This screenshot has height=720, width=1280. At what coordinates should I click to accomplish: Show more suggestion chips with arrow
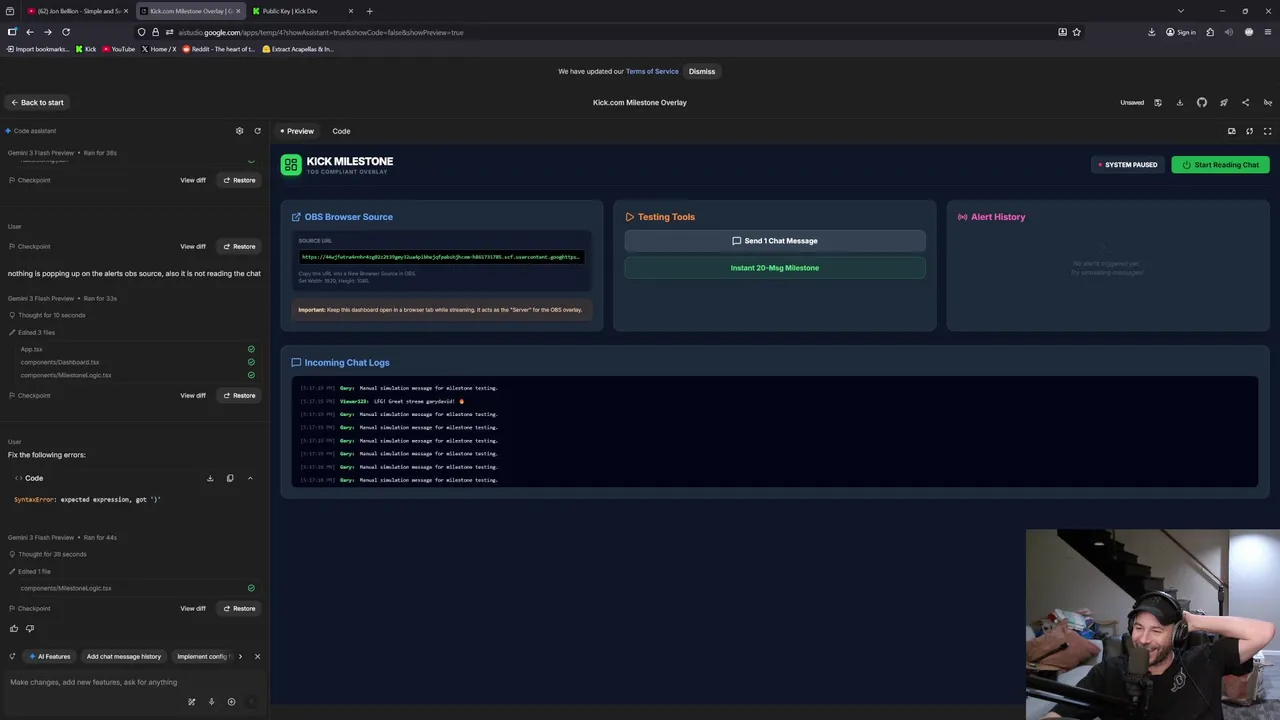(x=240, y=657)
